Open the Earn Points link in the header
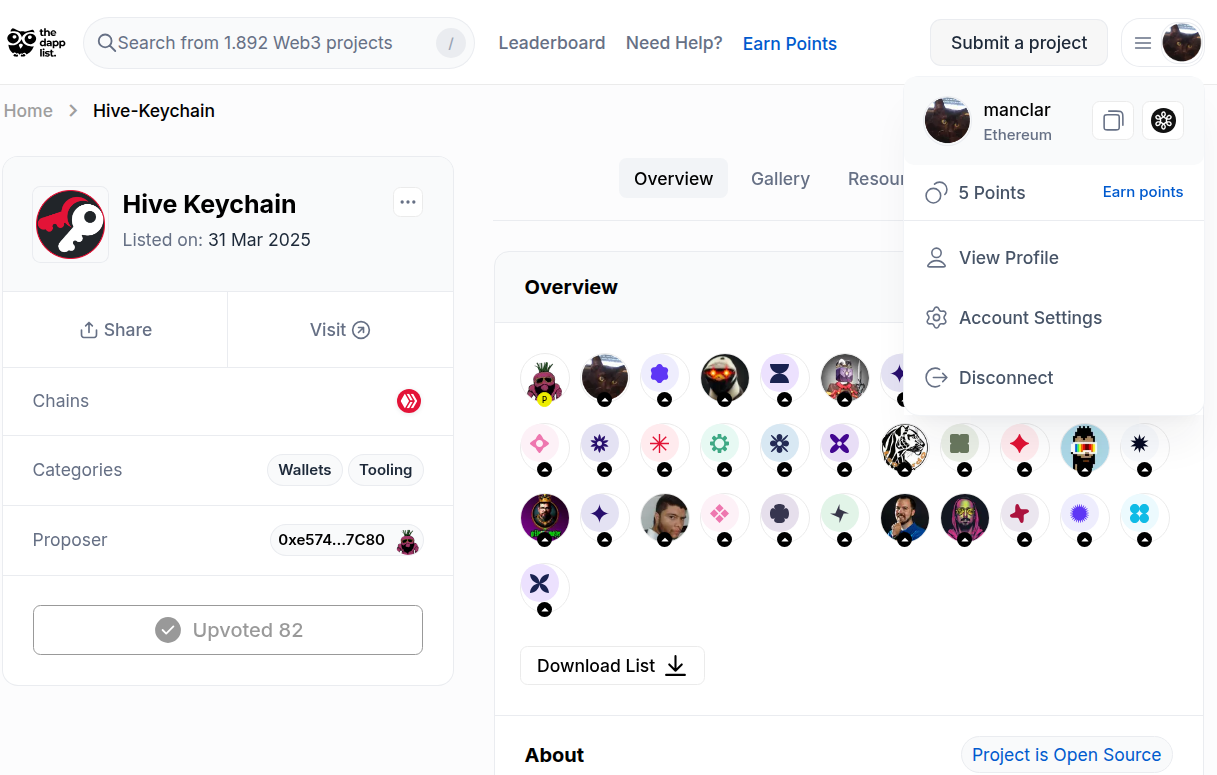The image size is (1217, 775). tap(790, 44)
